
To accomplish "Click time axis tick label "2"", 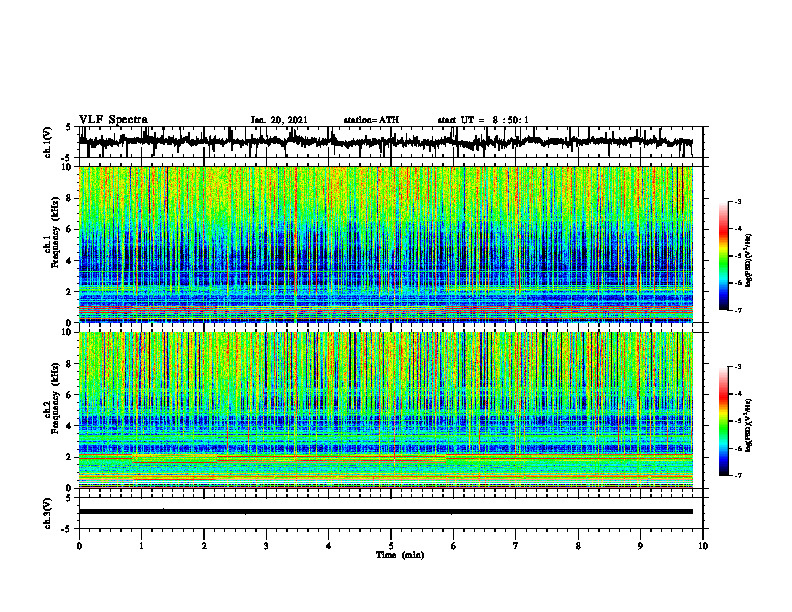I will [x=204, y=546].
